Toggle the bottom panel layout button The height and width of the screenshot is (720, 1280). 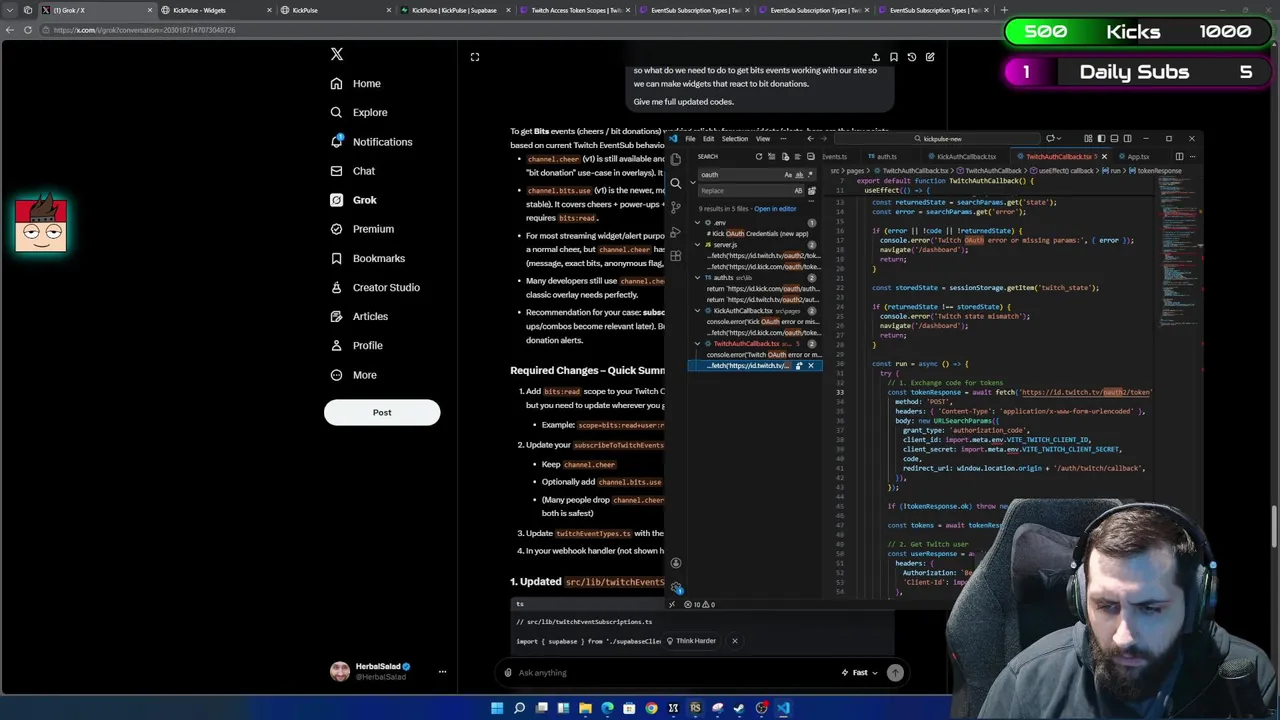click(1114, 138)
